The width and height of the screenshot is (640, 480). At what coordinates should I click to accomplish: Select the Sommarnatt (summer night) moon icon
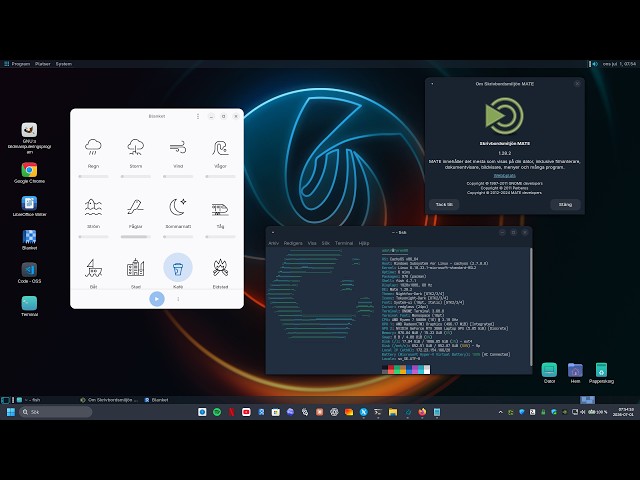[178, 207]
